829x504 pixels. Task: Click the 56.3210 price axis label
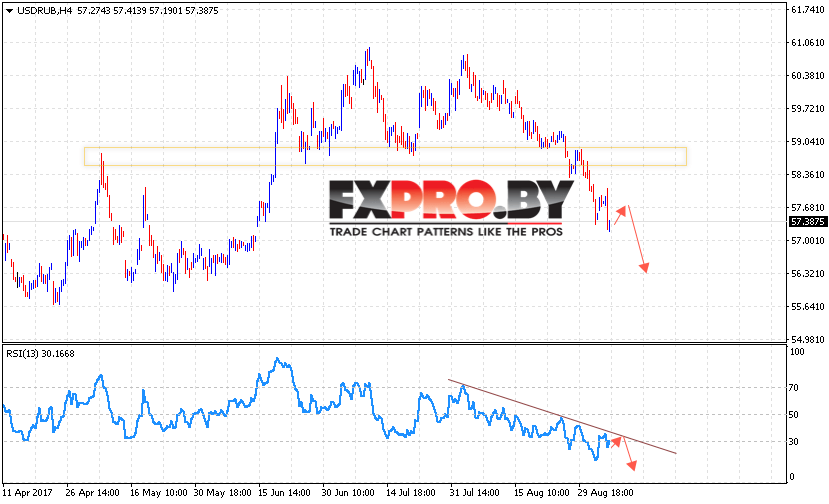(x=807, y=273)
